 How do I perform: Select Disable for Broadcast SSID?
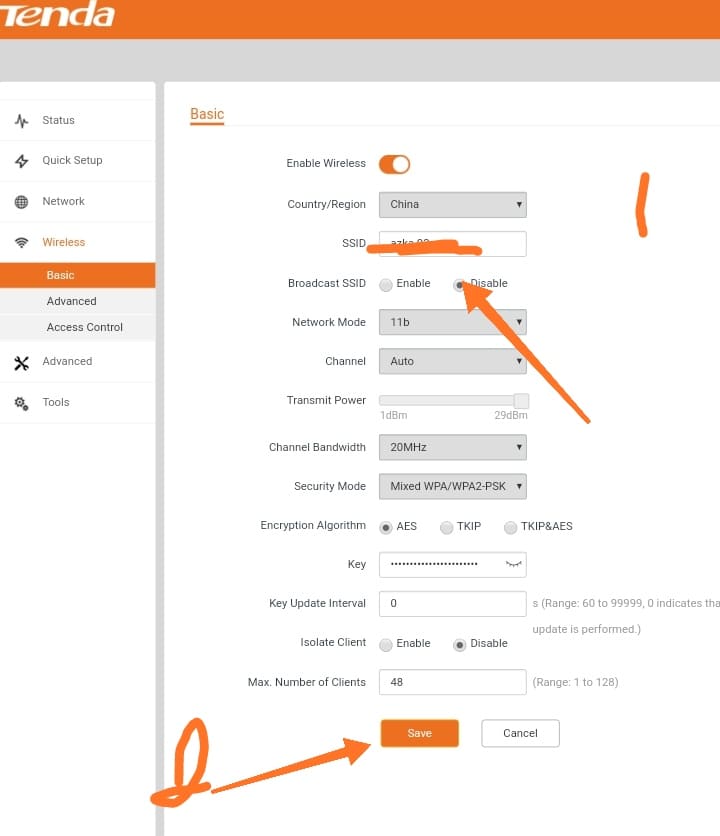pyautogui.click(x=459, y=285)
